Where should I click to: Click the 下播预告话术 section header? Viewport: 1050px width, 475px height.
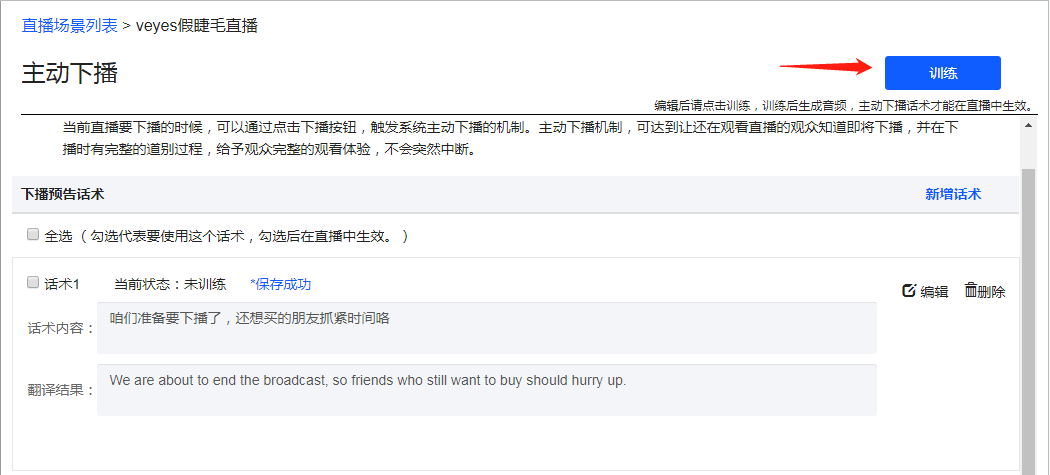click(x=62, y=194)
